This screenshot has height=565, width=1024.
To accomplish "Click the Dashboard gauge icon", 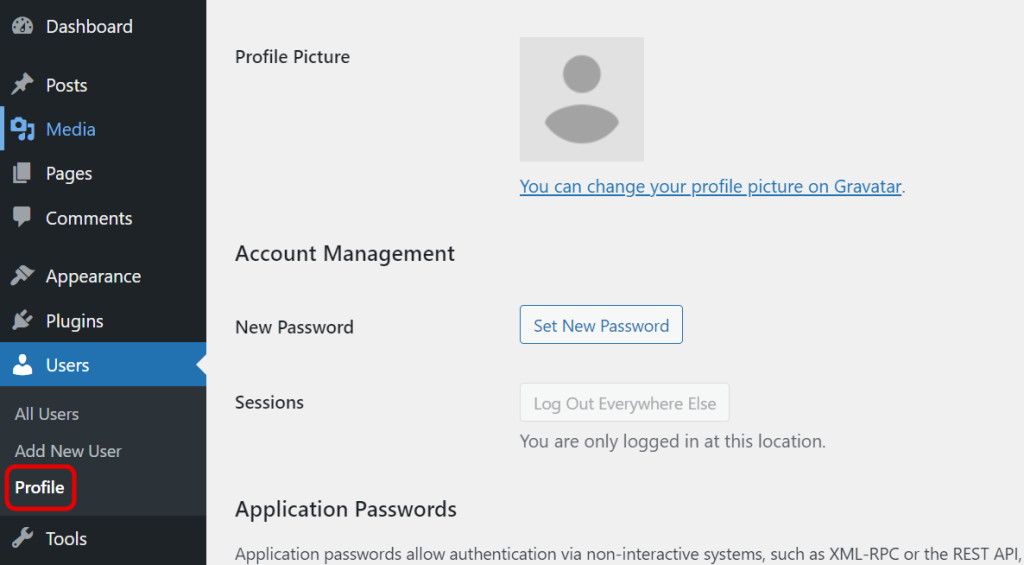I will click(x=22, y=27).
